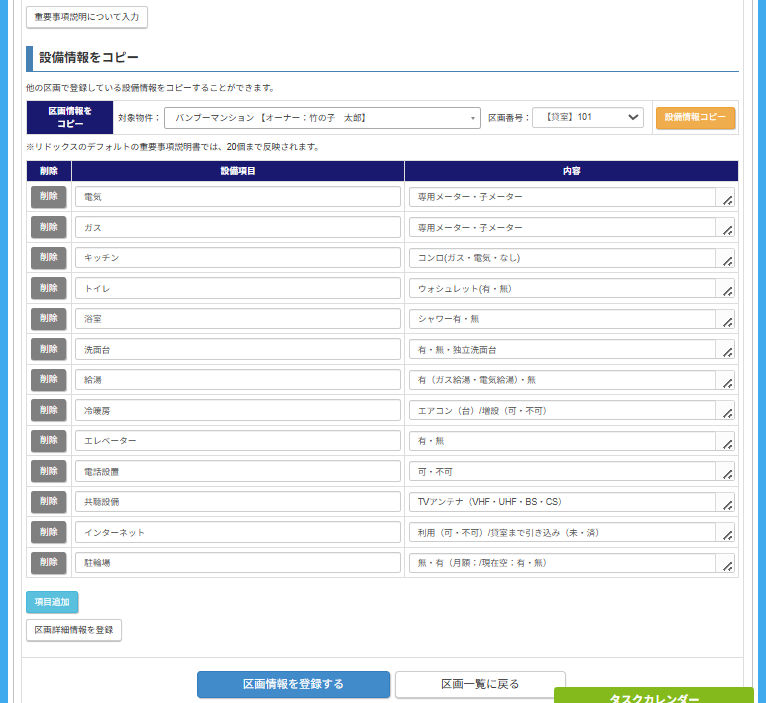Screen dimensions: 766x703
Task: Click the 重要事項説明について入力 button
Action: click(87, 17)
